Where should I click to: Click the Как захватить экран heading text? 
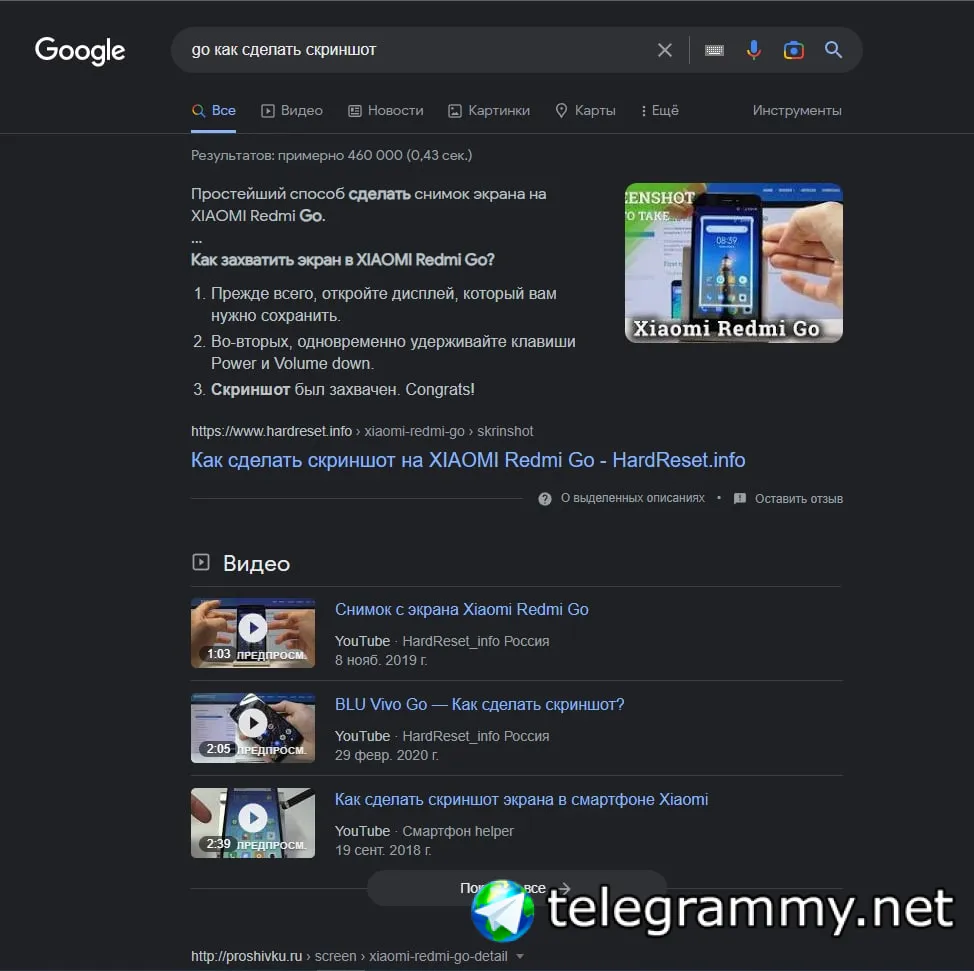(x=342, y=260)
